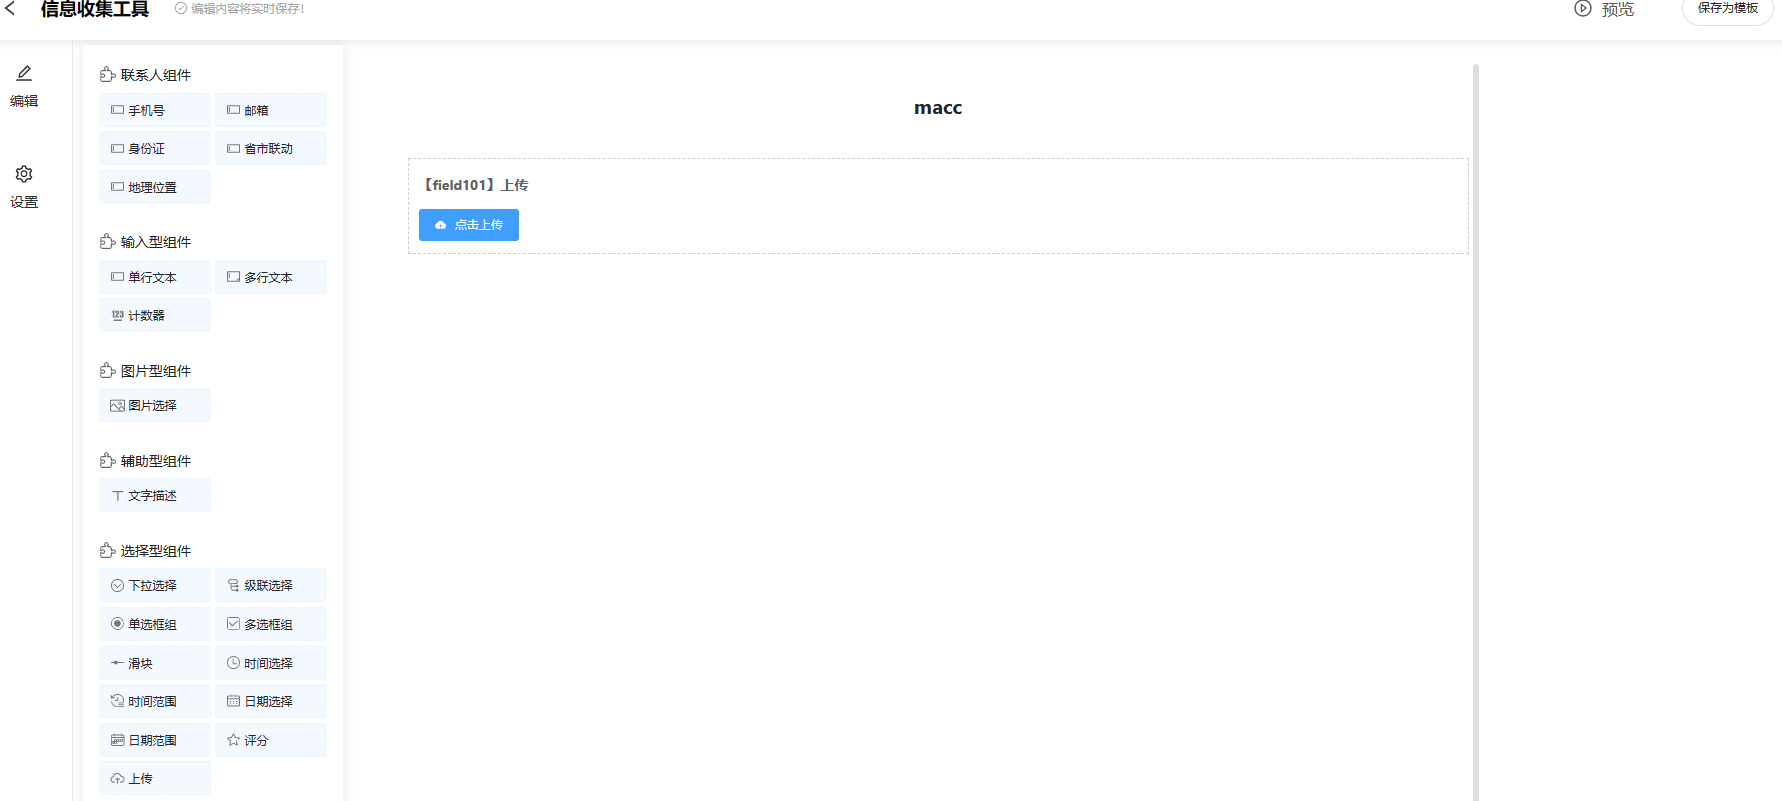Click the form canvas vertical scrollbar
Image resolution: width=1782 pixels, height=801 pixels.
coord(1475,432)
